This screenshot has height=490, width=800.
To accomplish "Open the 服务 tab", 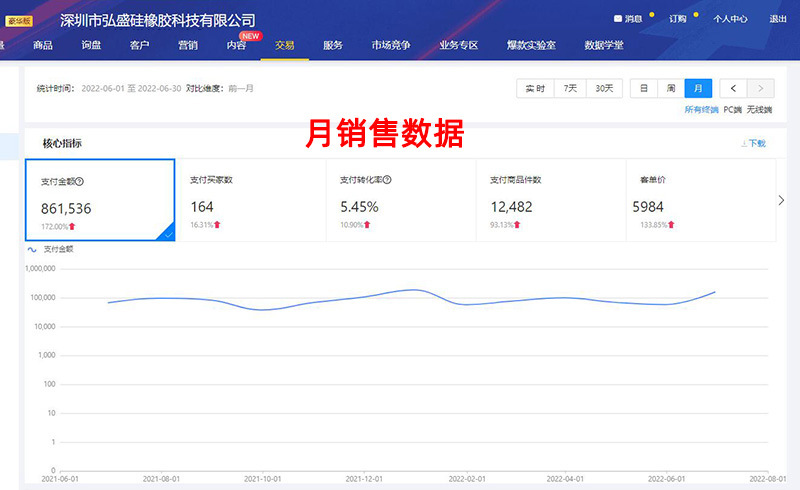I will (333, 45).
